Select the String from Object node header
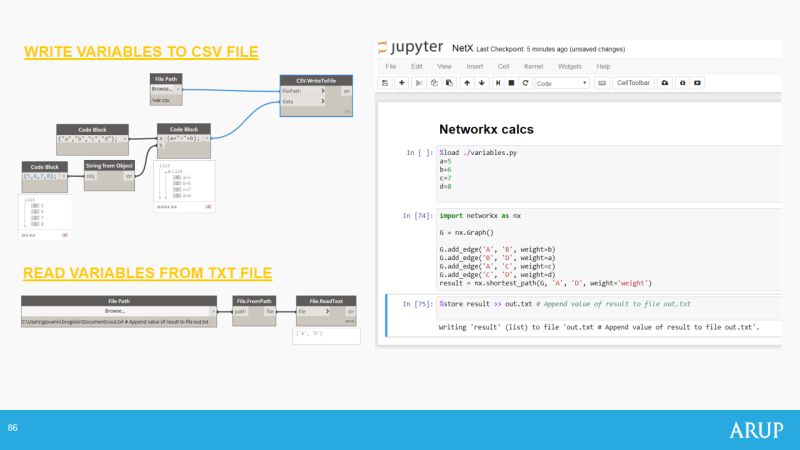The height and width of the screenshot is (450, 800). [x=109, y=166]
